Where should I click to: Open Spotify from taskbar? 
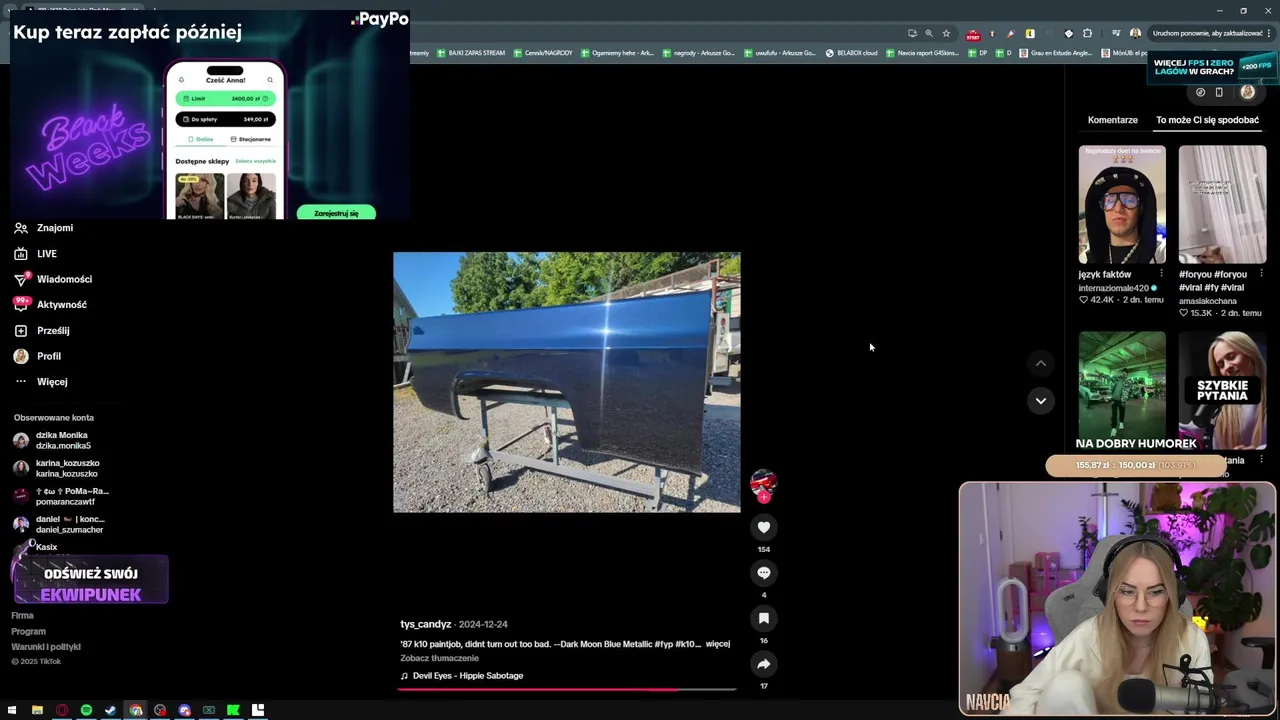pyautogui.click(x=86, y=711)
